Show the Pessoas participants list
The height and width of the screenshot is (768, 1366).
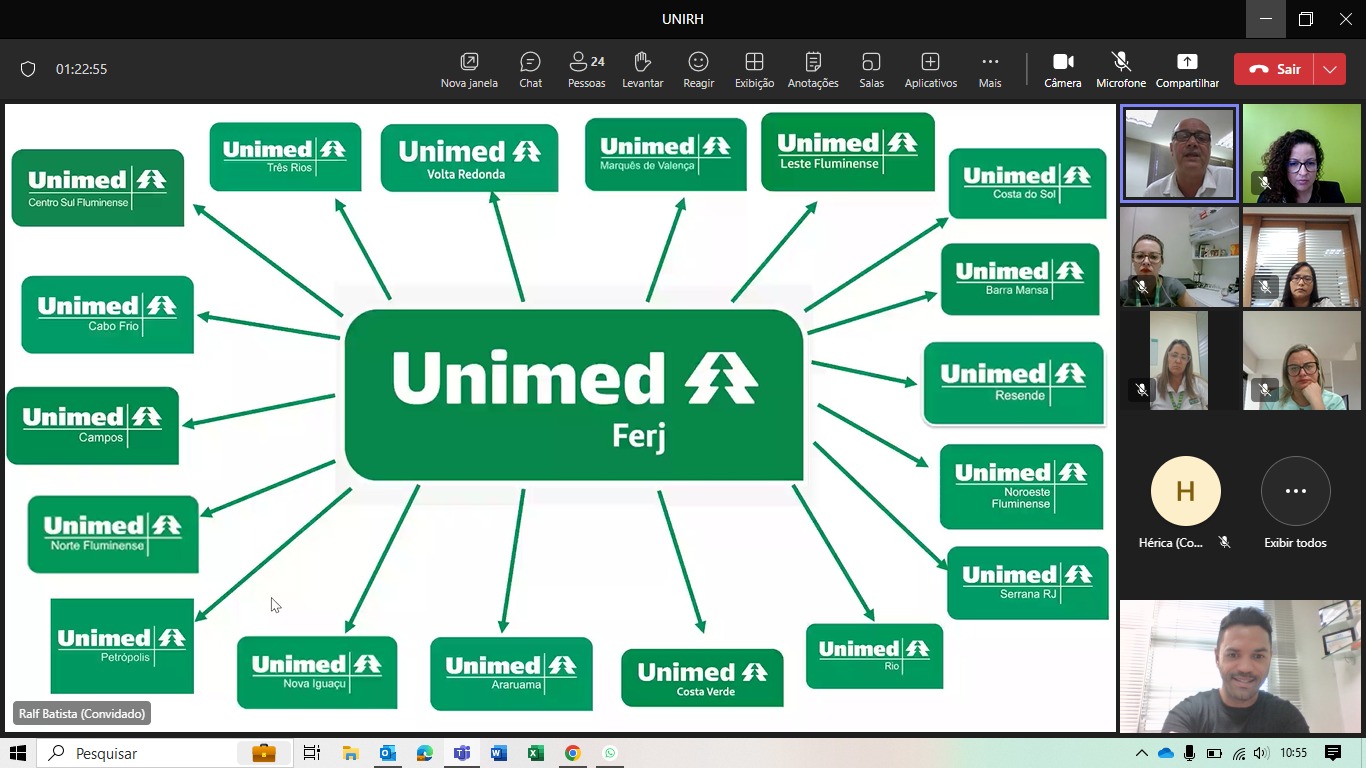click(586, 70)
